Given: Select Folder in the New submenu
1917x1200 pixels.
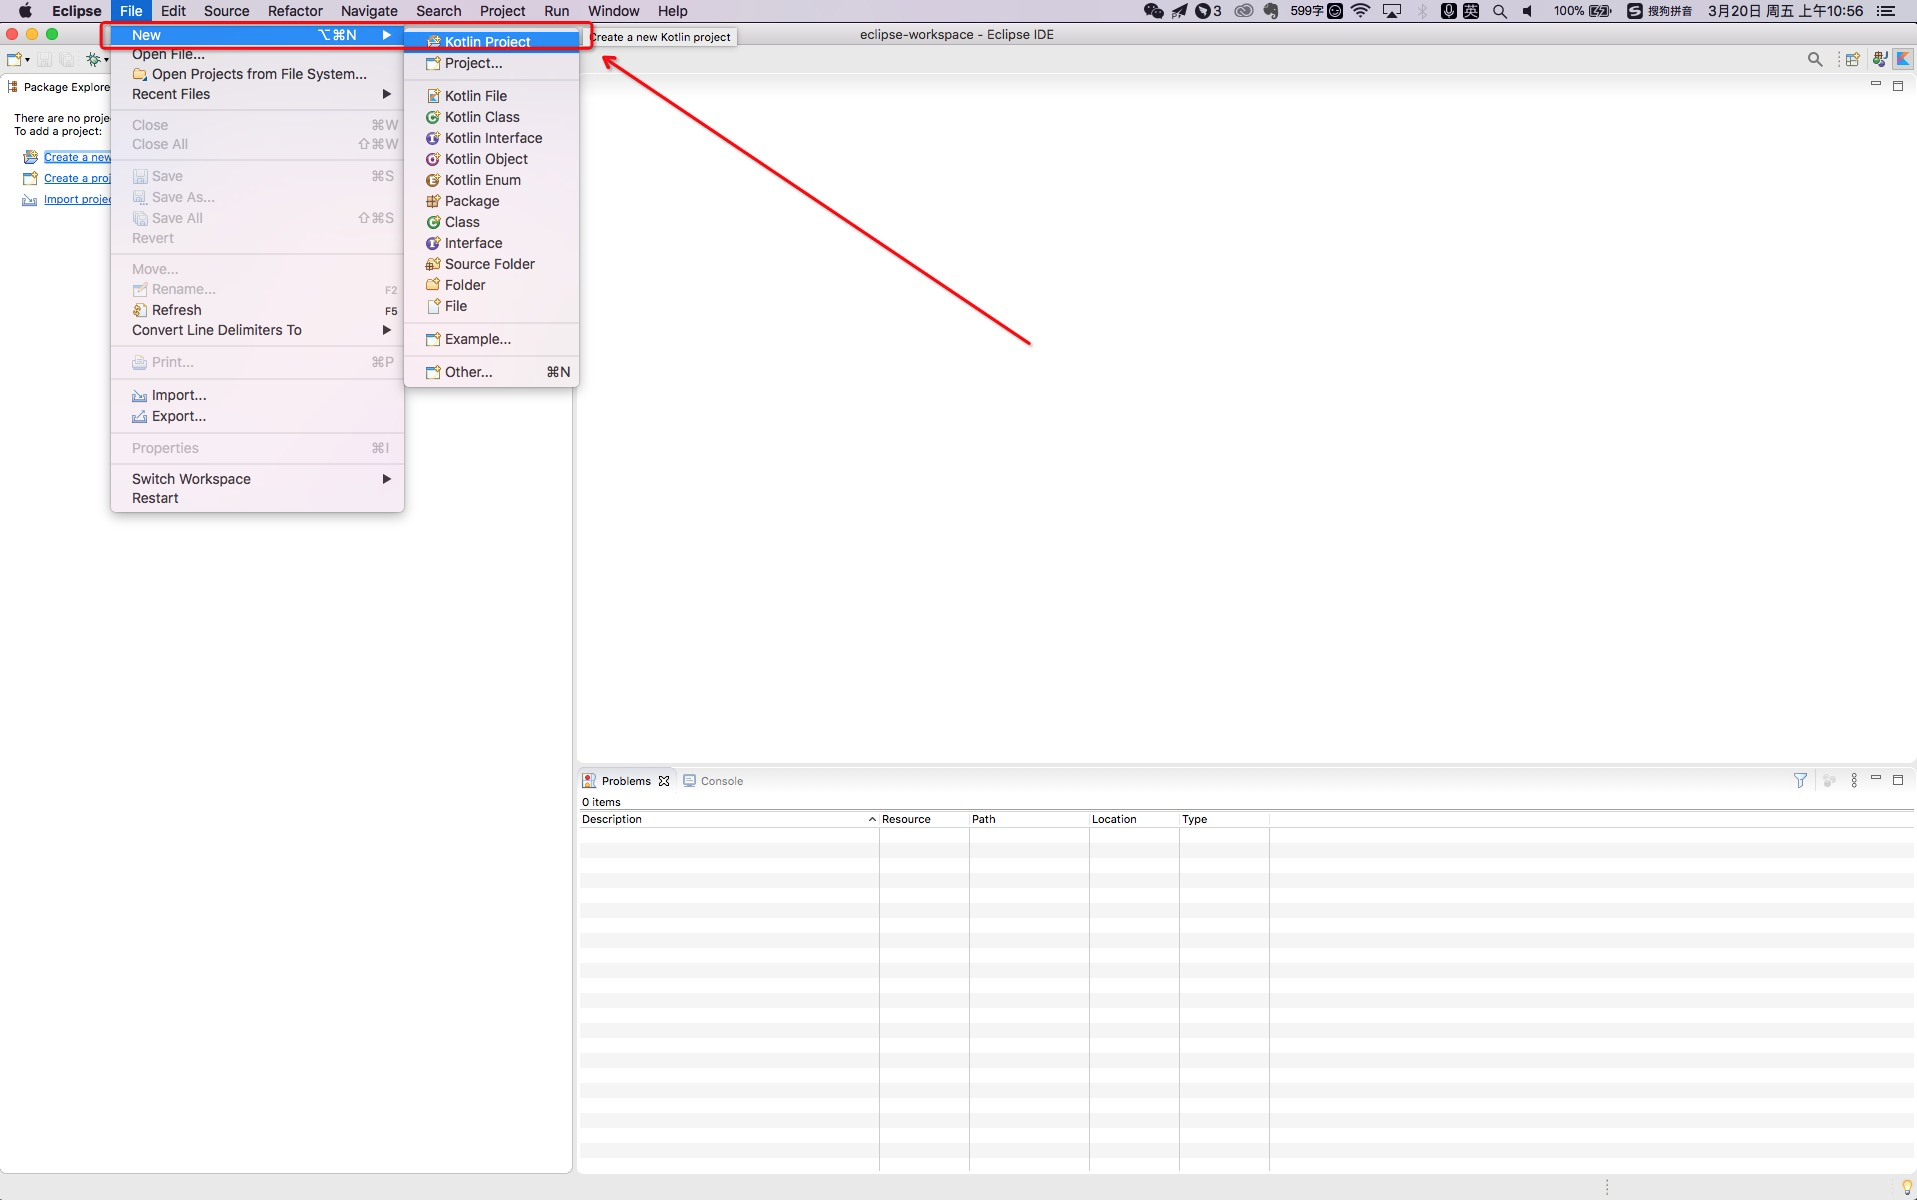Looking at the screenshot, I should point(491,285).
